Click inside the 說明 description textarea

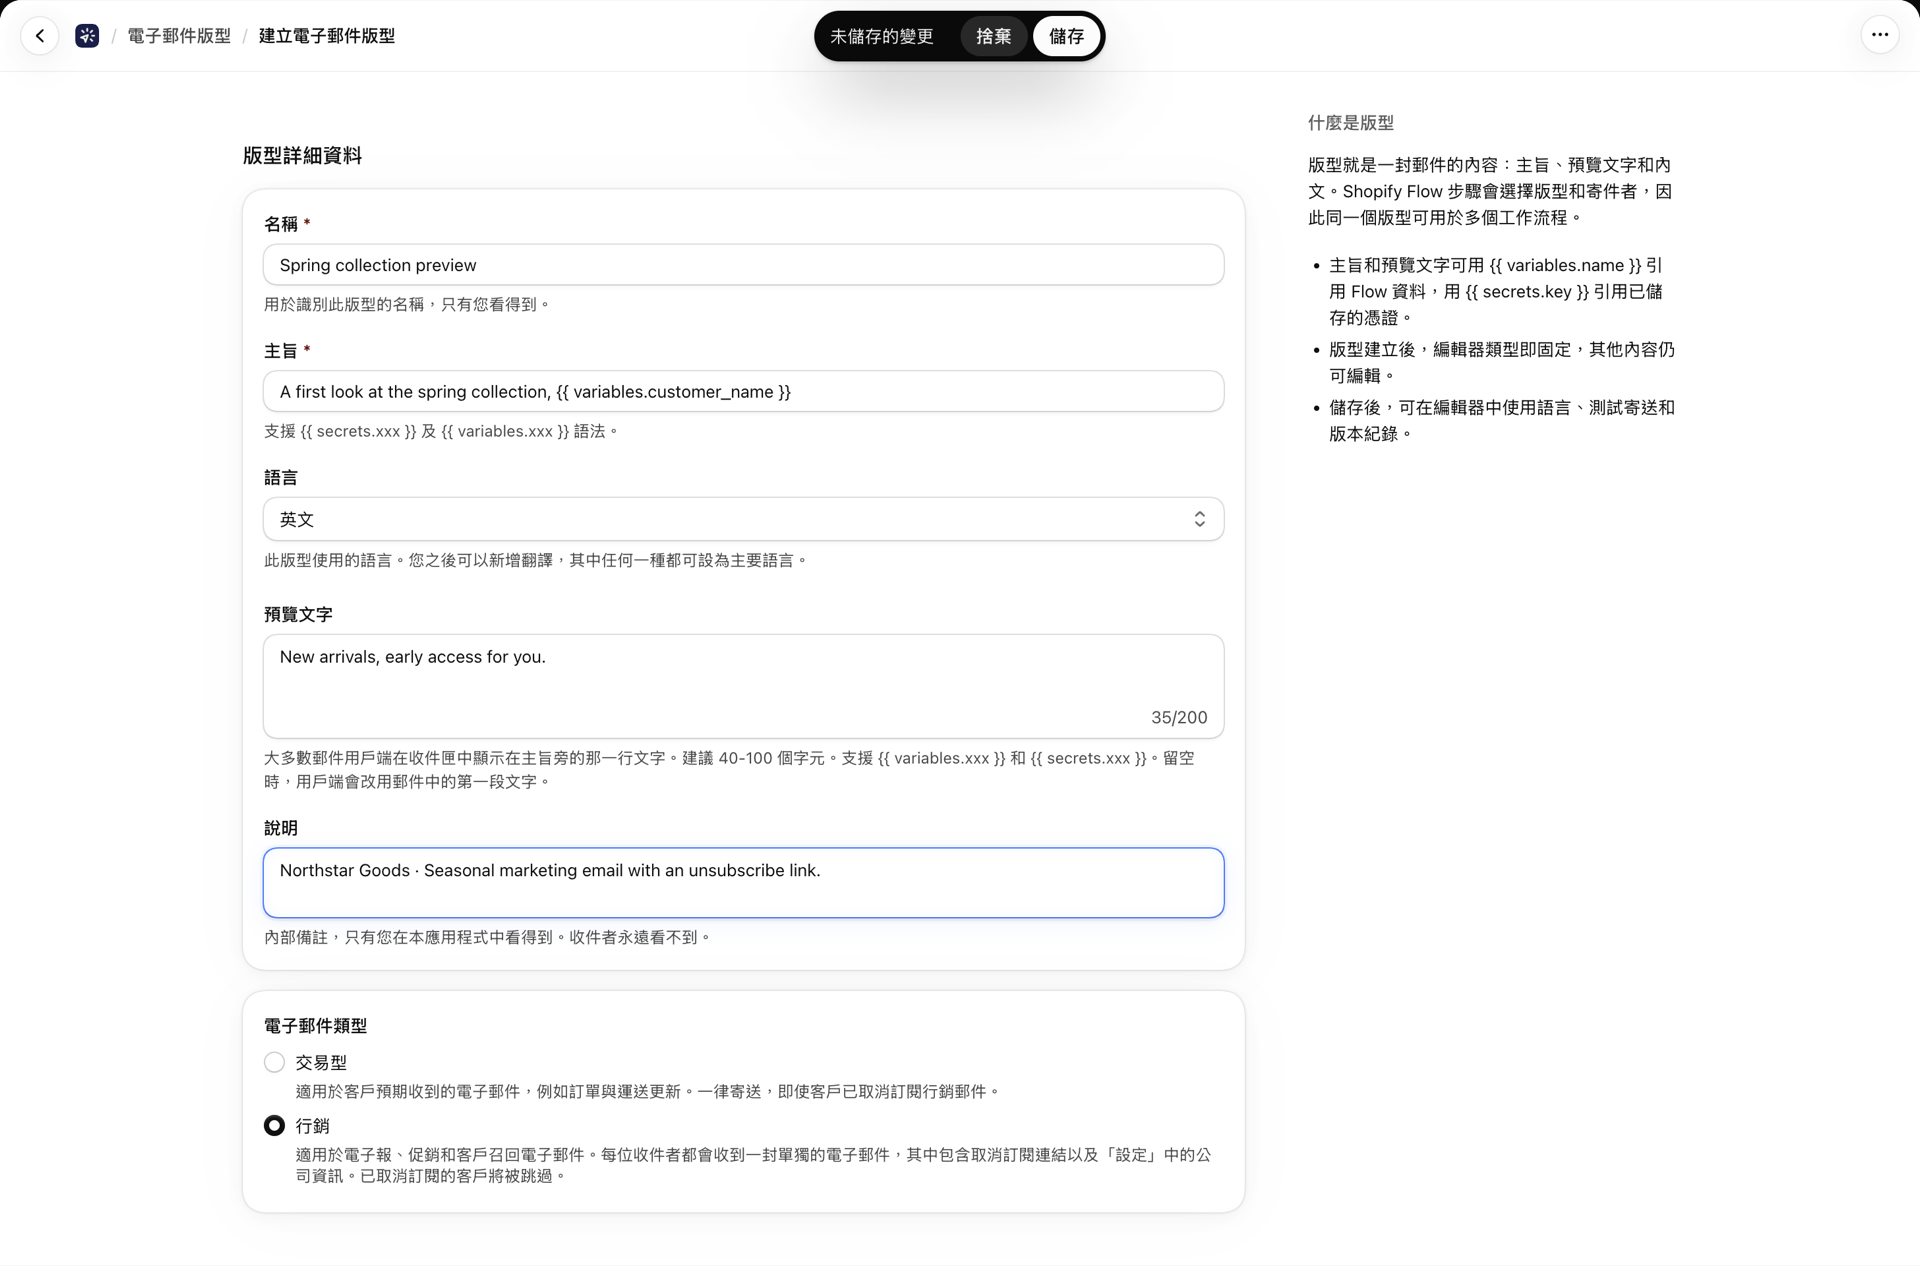[x=743, y=883]
